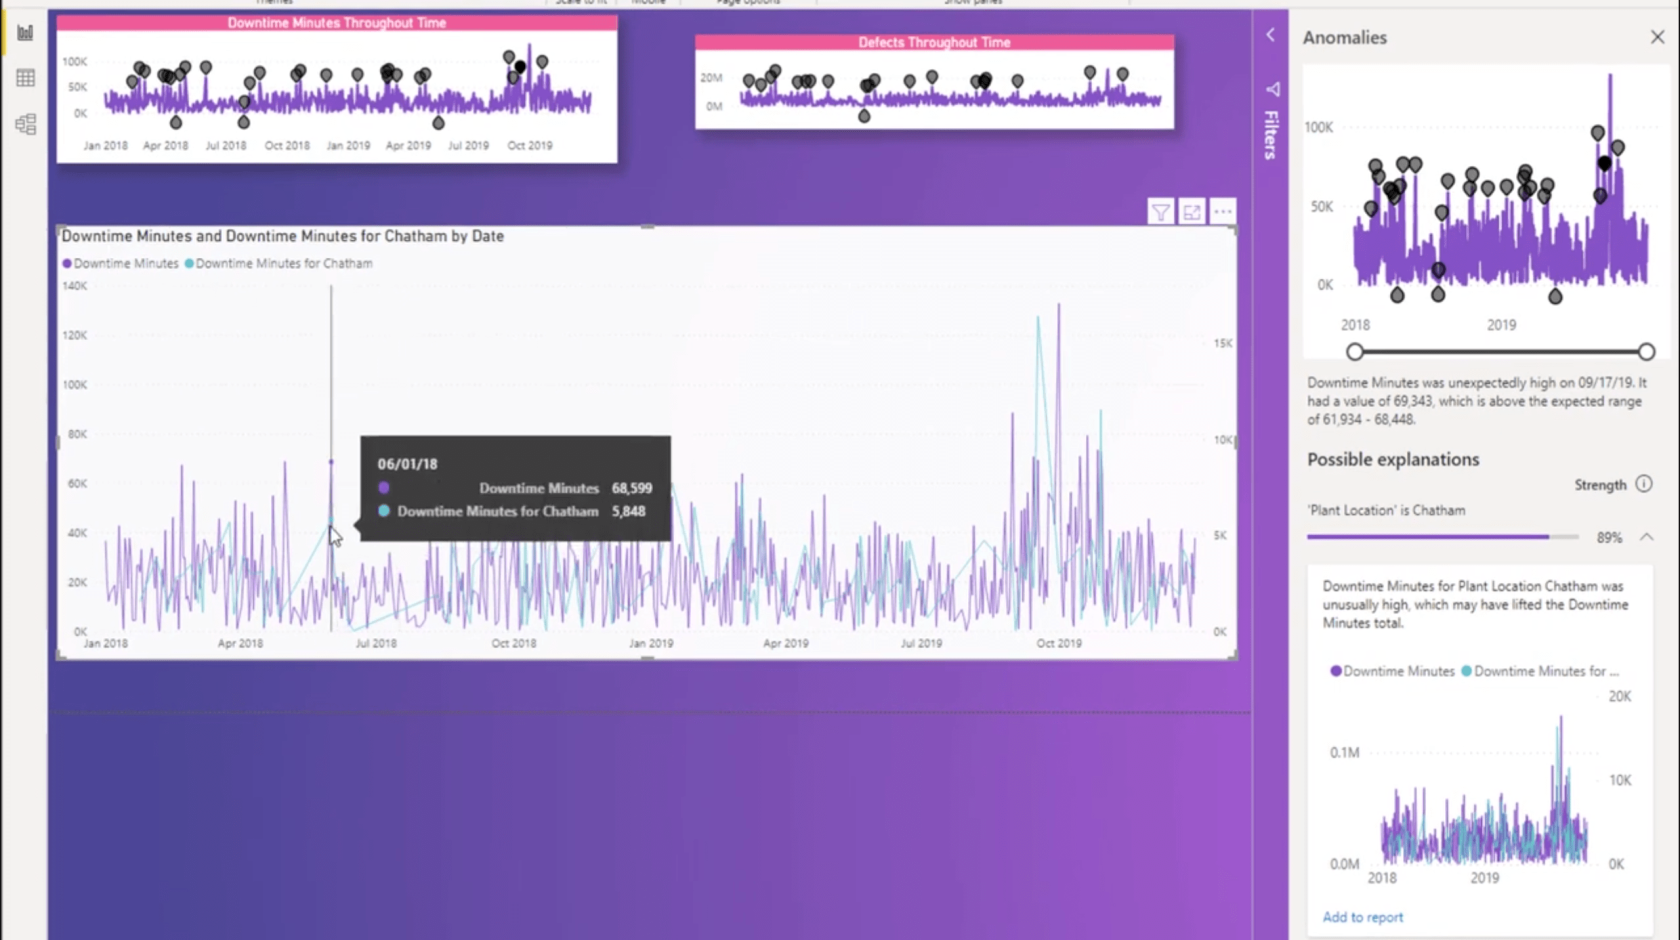Open the Model relationships view
Screen dimensions: 1680x940
(x=25, y=124)
